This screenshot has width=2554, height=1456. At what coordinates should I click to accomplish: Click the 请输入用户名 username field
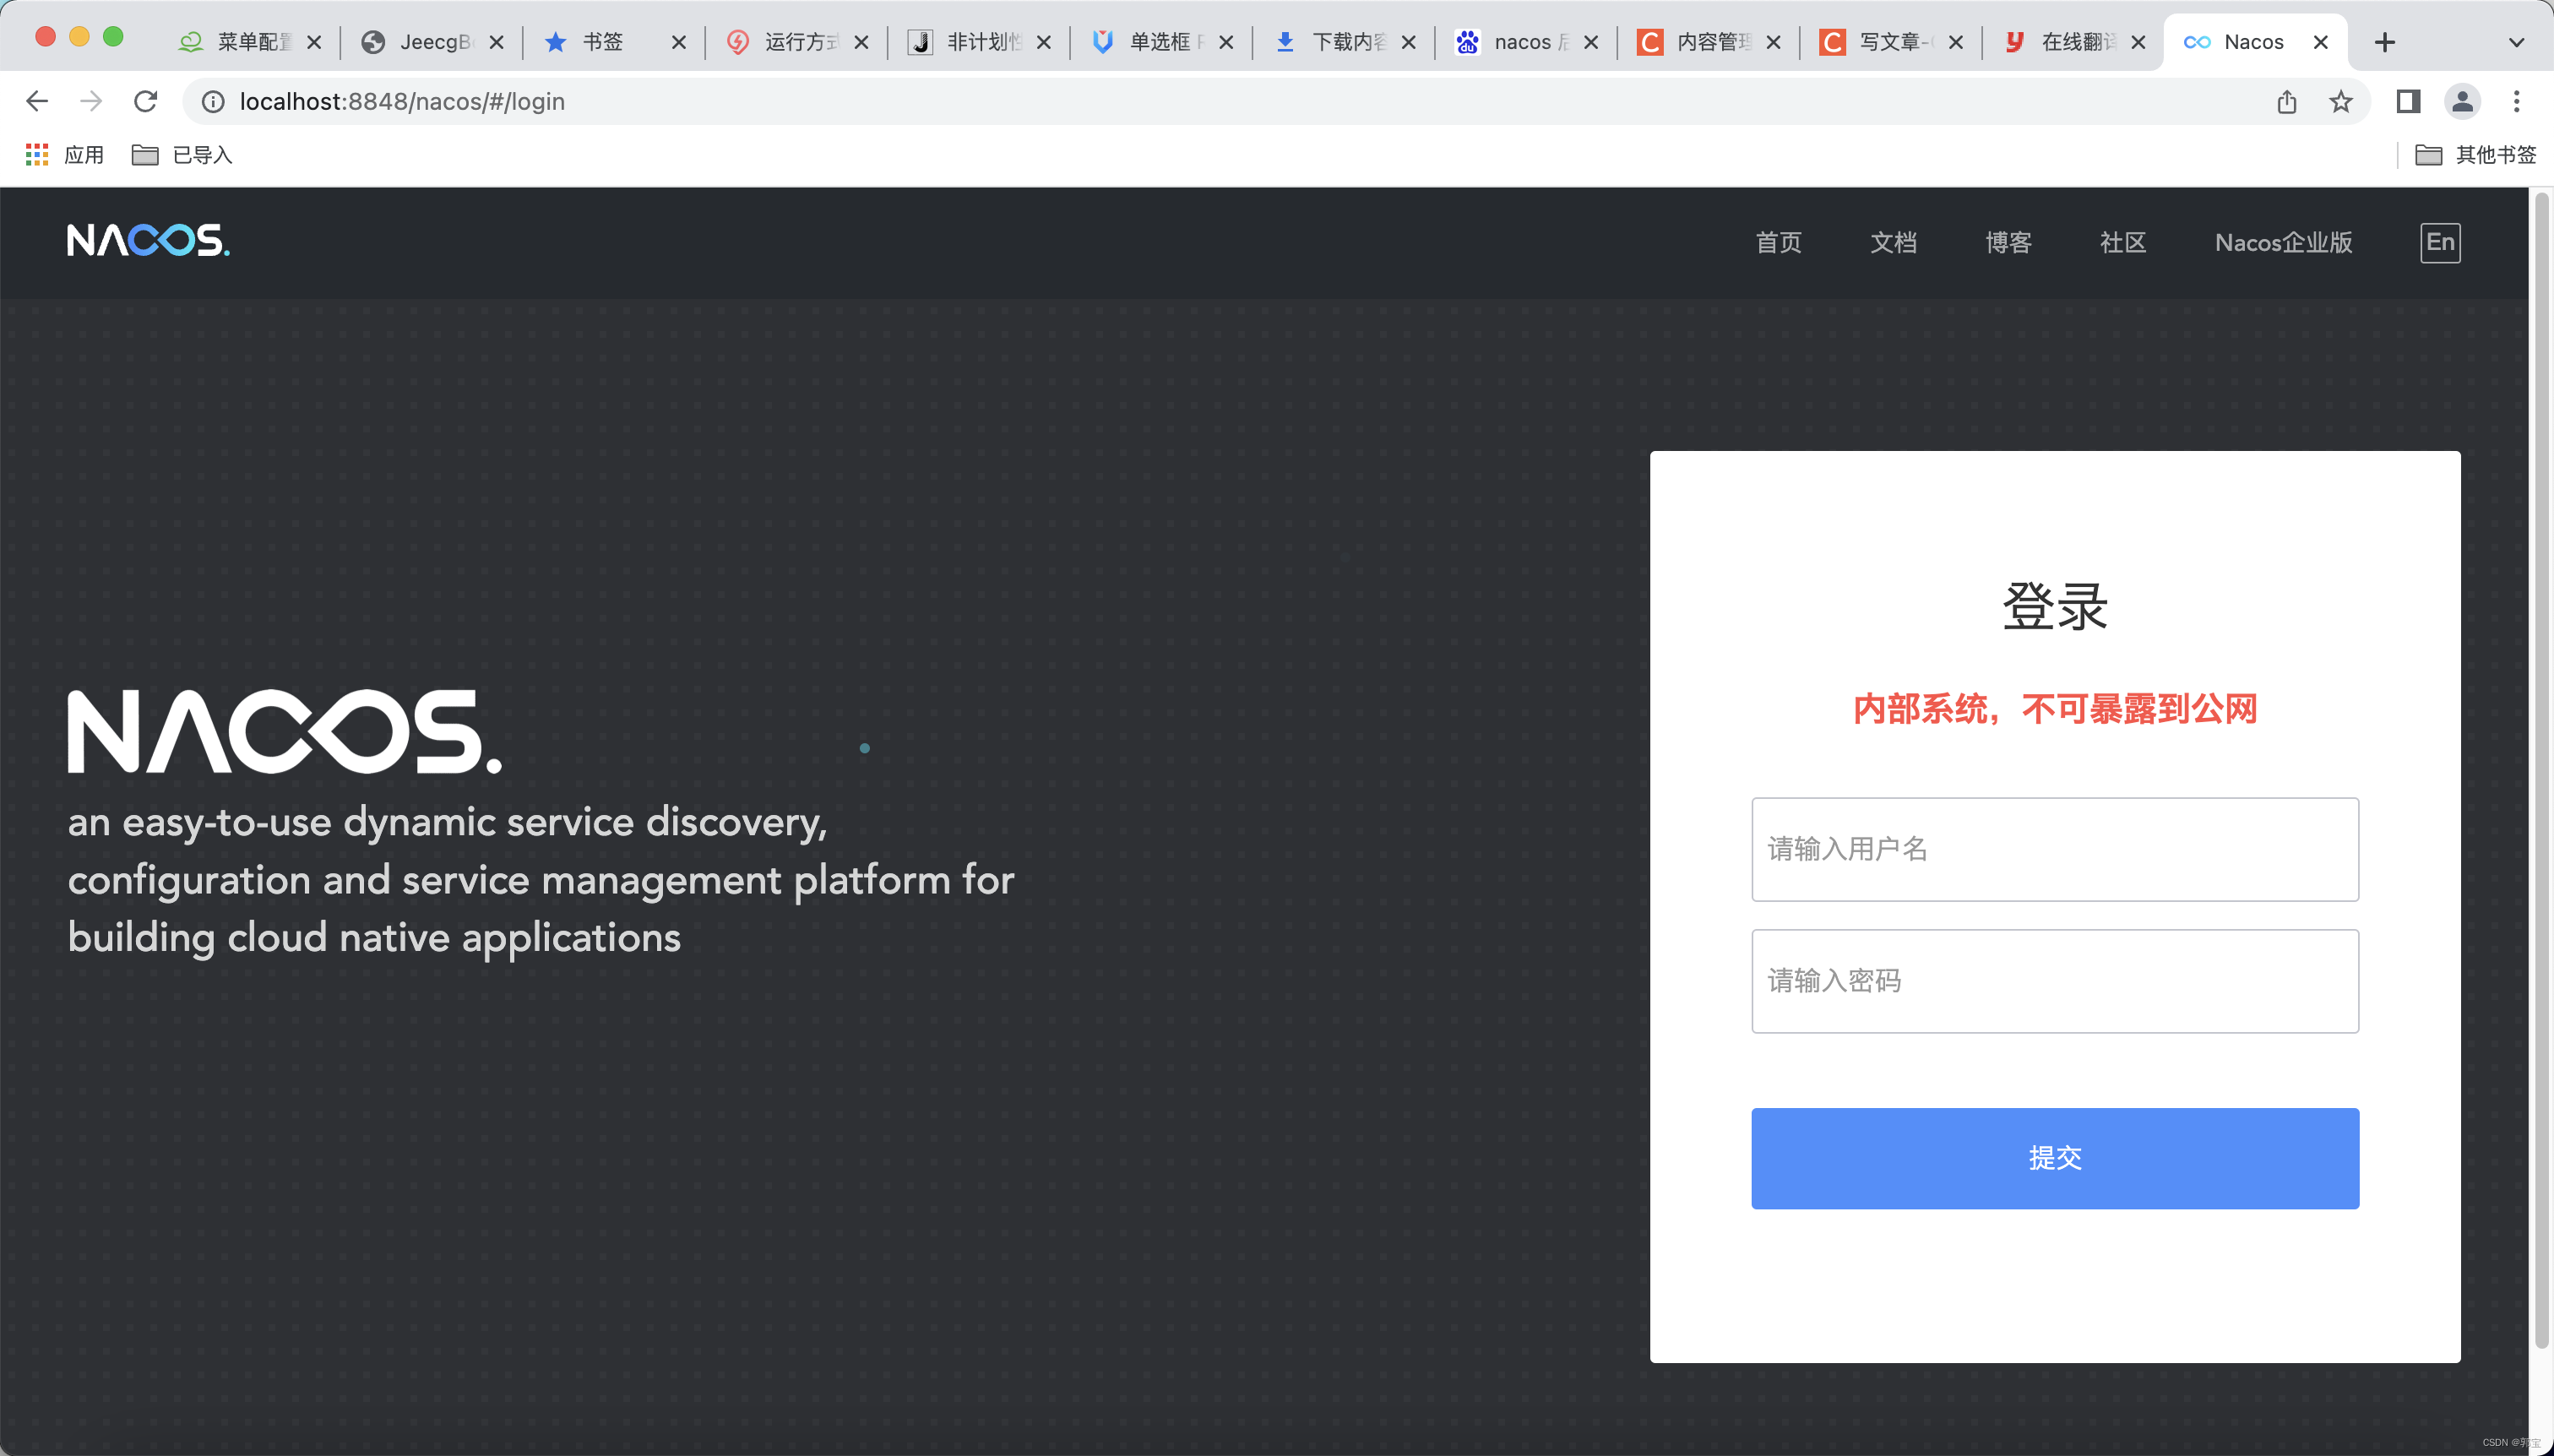click(2054, 849)
